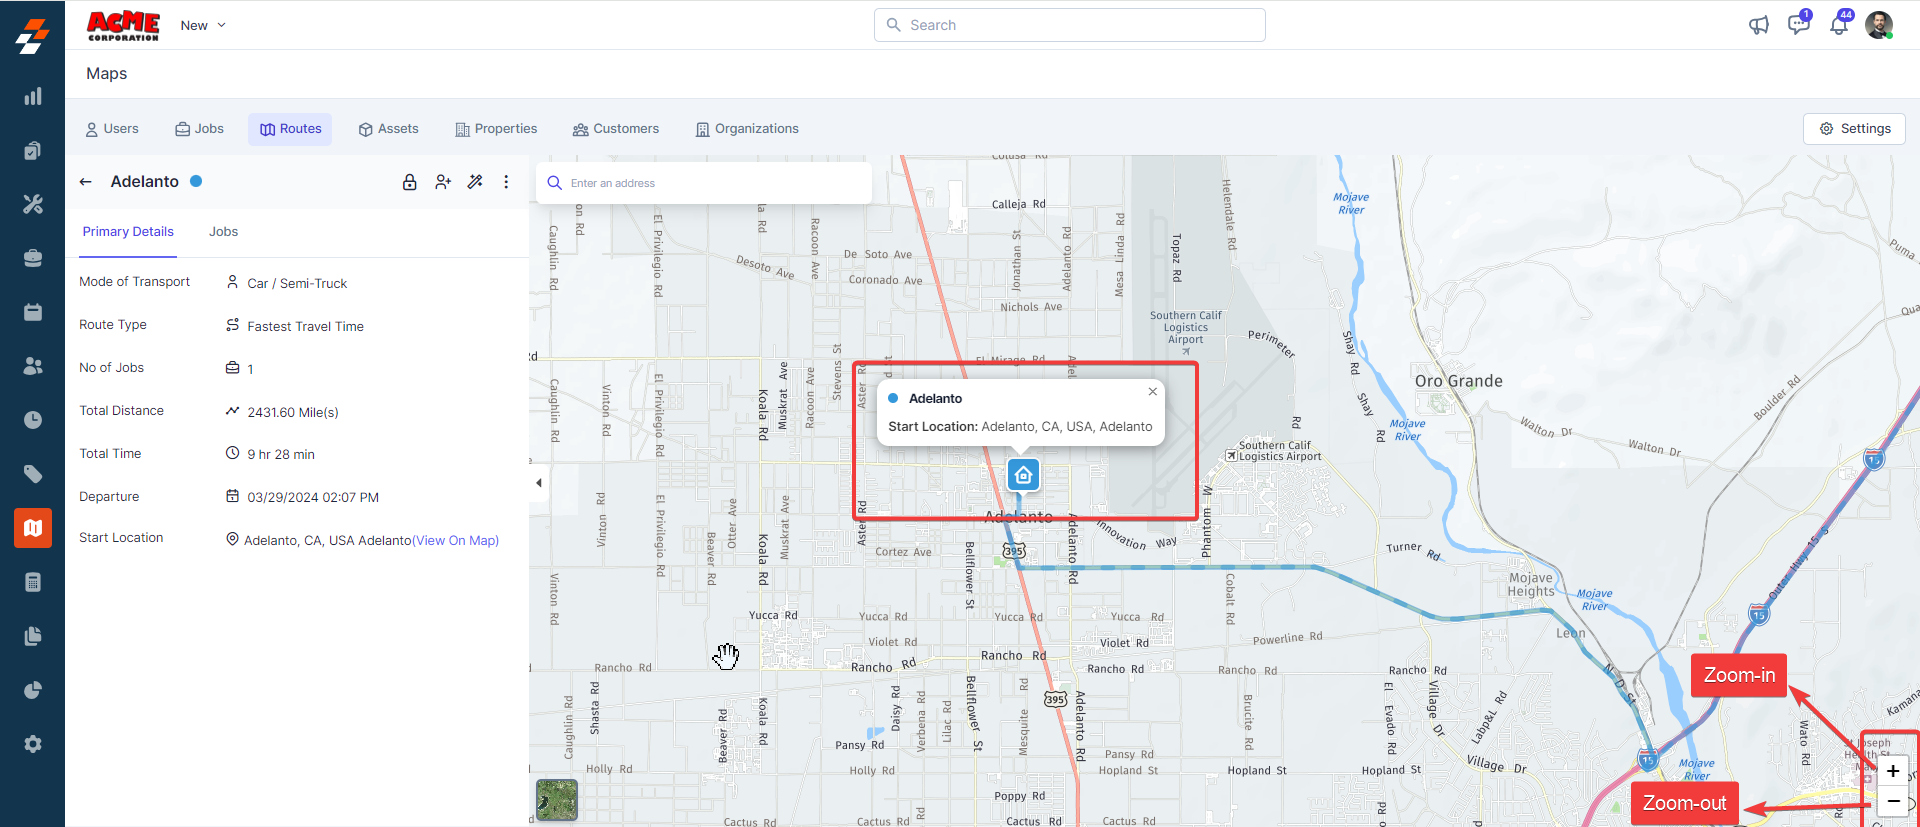
Task: Click the View On Map link
Action: [456, 541]
